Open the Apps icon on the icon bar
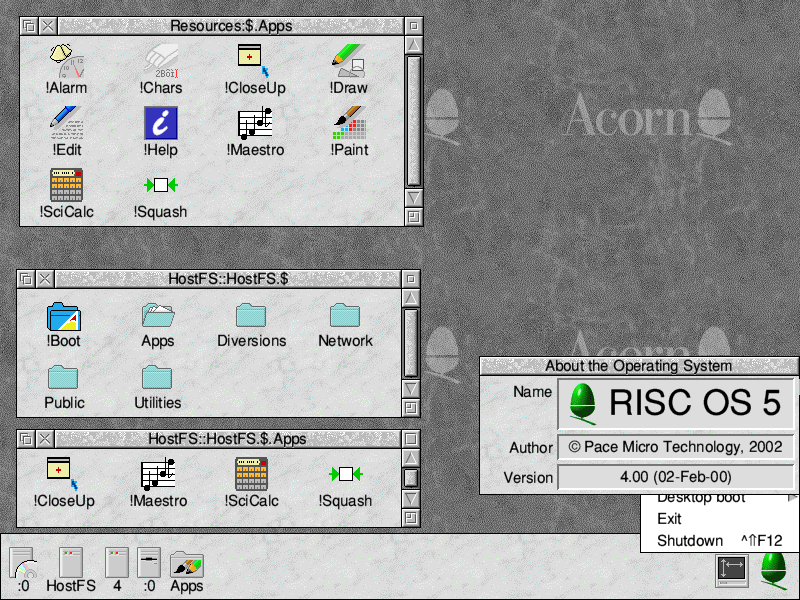This screenshot has width=800, height=600. [187, 571]
